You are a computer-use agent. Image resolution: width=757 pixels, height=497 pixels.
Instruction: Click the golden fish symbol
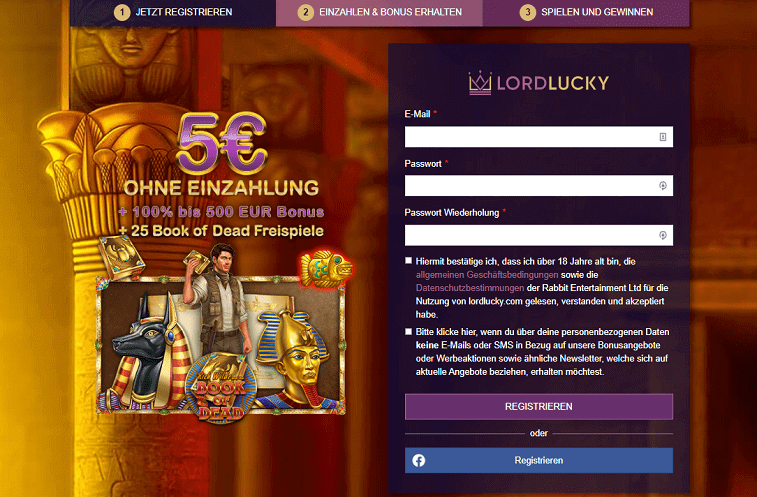(x=326, y=269)
